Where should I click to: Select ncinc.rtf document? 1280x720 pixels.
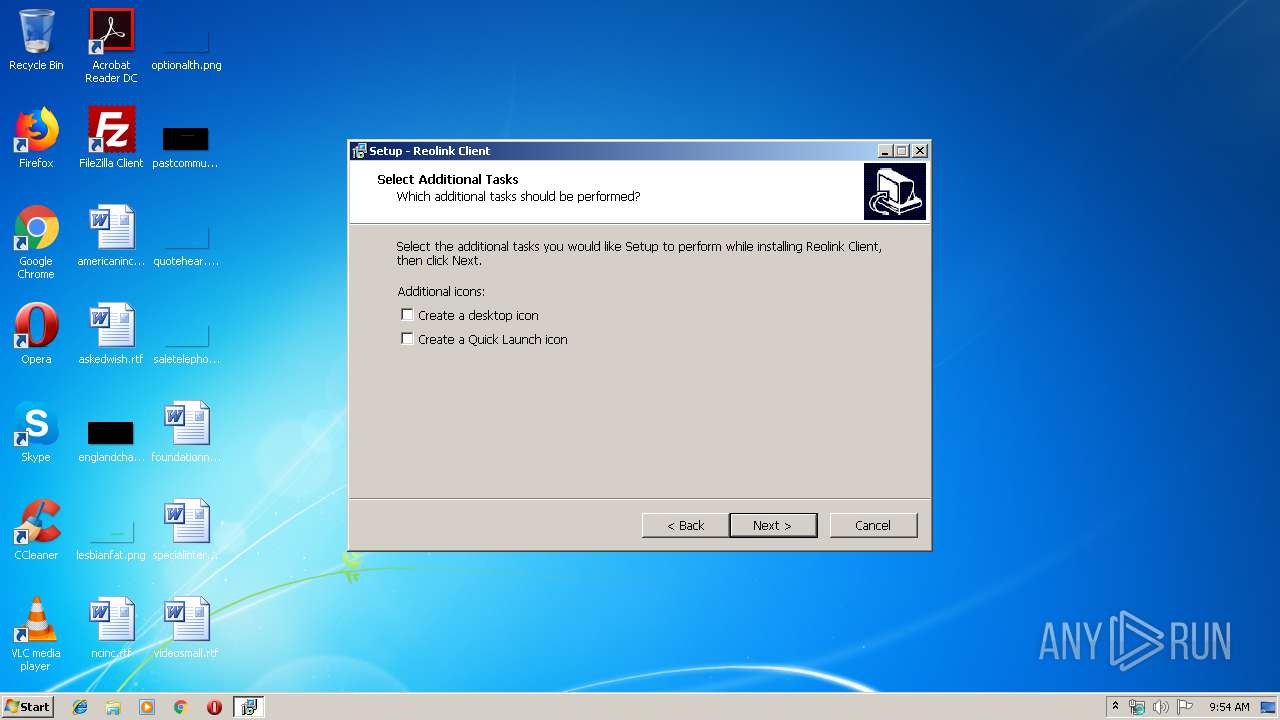click(x=111, y=628)
